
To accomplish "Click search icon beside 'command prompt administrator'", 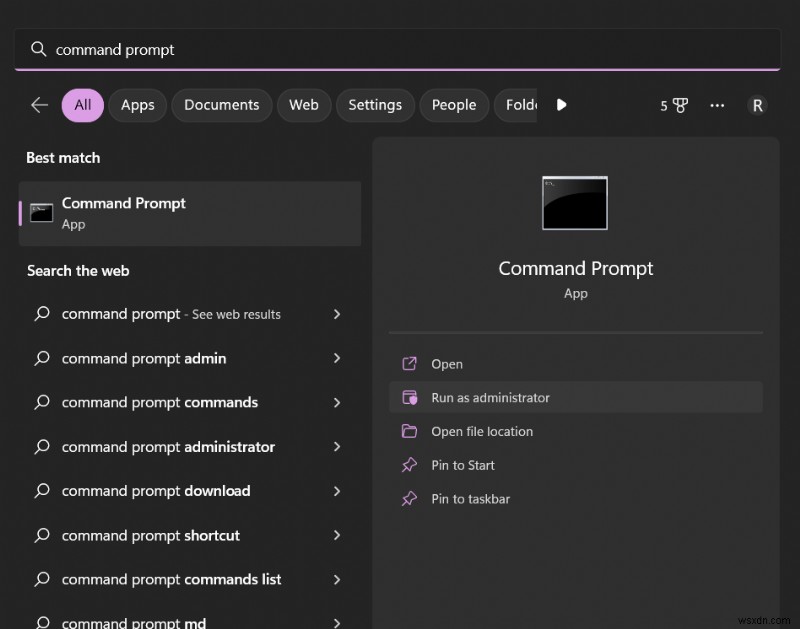I will pos(42,447).
